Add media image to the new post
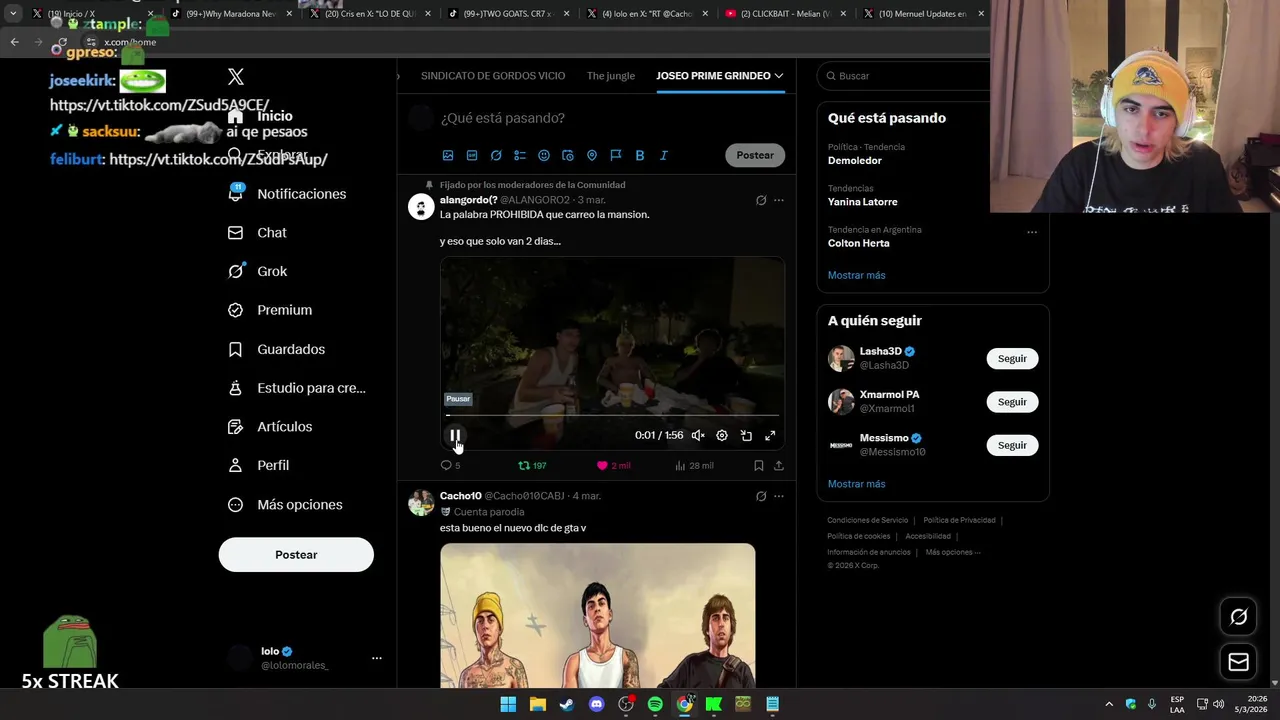The height and width of the screenshot is (720, 1280). tap(448, 155)
